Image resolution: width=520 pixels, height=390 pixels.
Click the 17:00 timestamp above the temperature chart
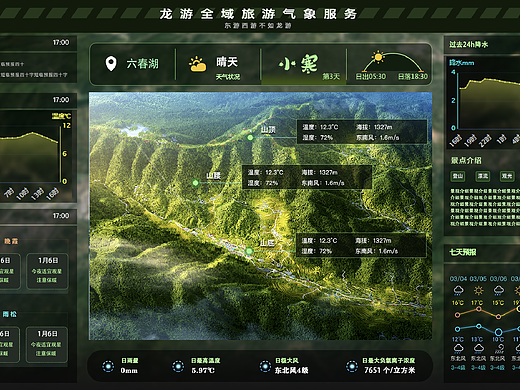(x=61, y=100)
